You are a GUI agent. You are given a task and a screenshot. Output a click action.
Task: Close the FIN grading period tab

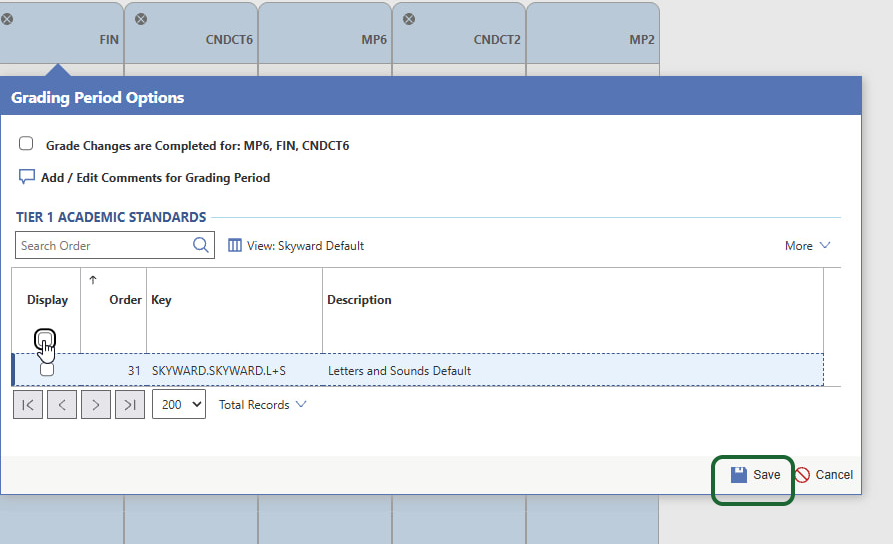click(7, 19)
